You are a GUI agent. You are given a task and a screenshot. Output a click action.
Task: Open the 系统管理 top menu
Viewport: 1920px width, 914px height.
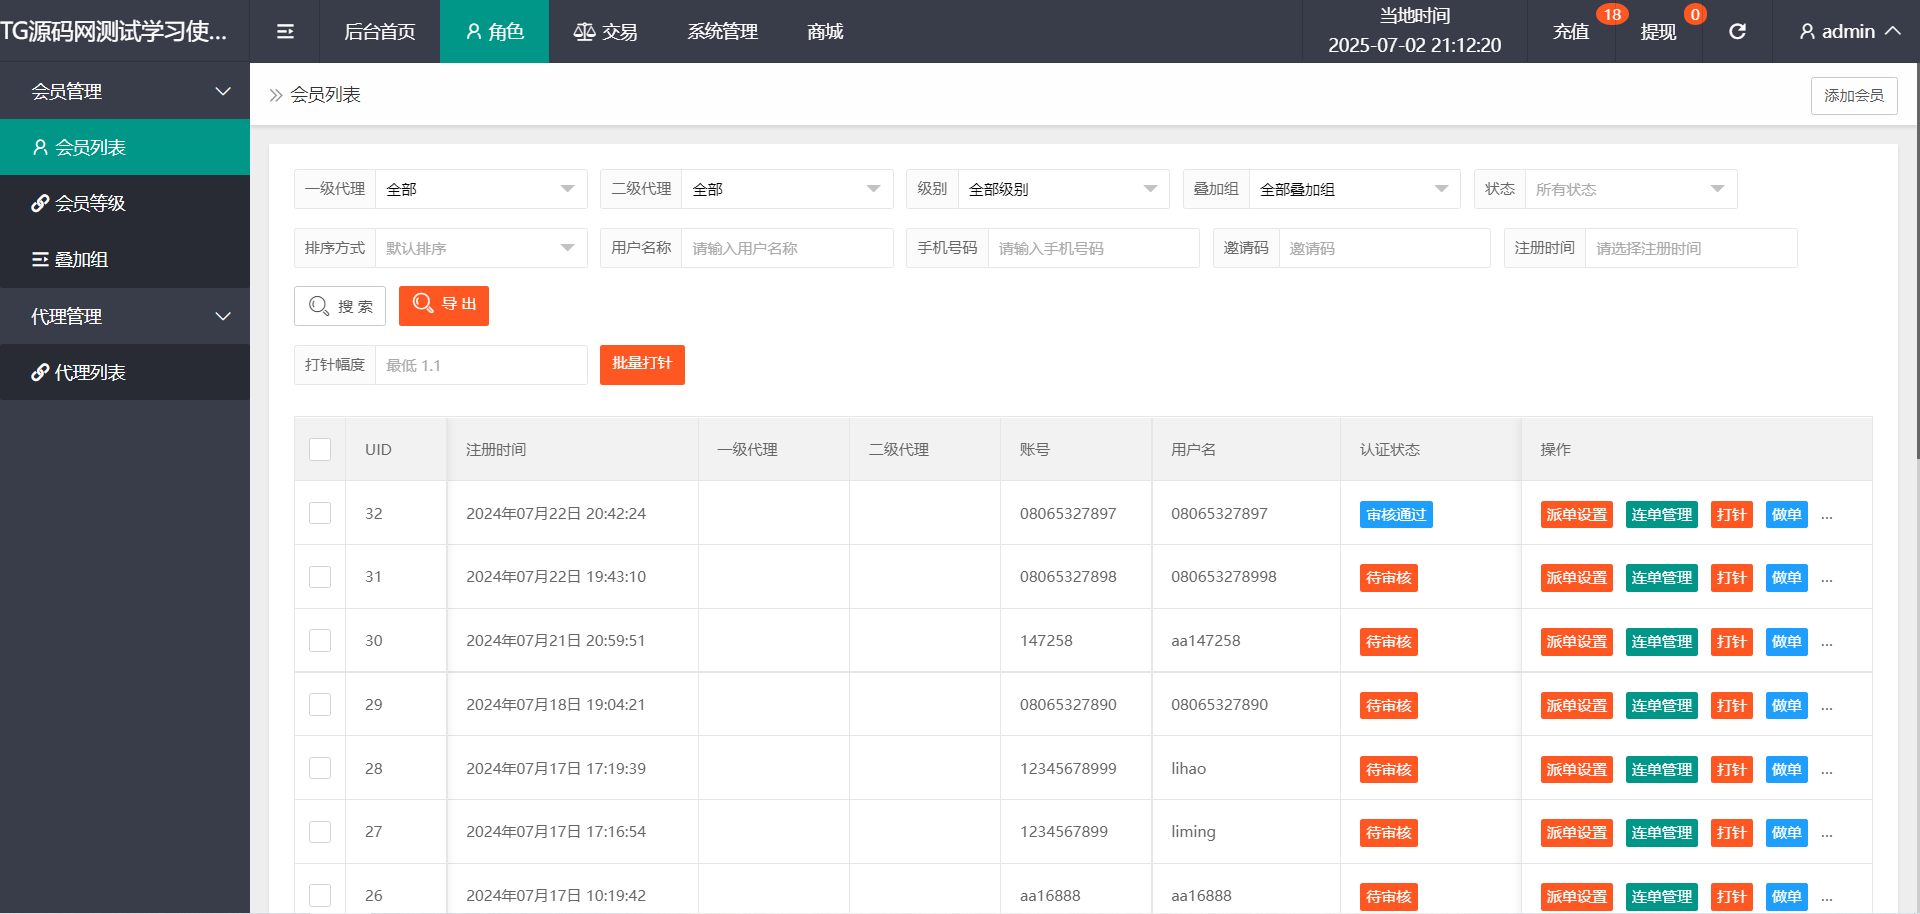[x=722, y=32]
